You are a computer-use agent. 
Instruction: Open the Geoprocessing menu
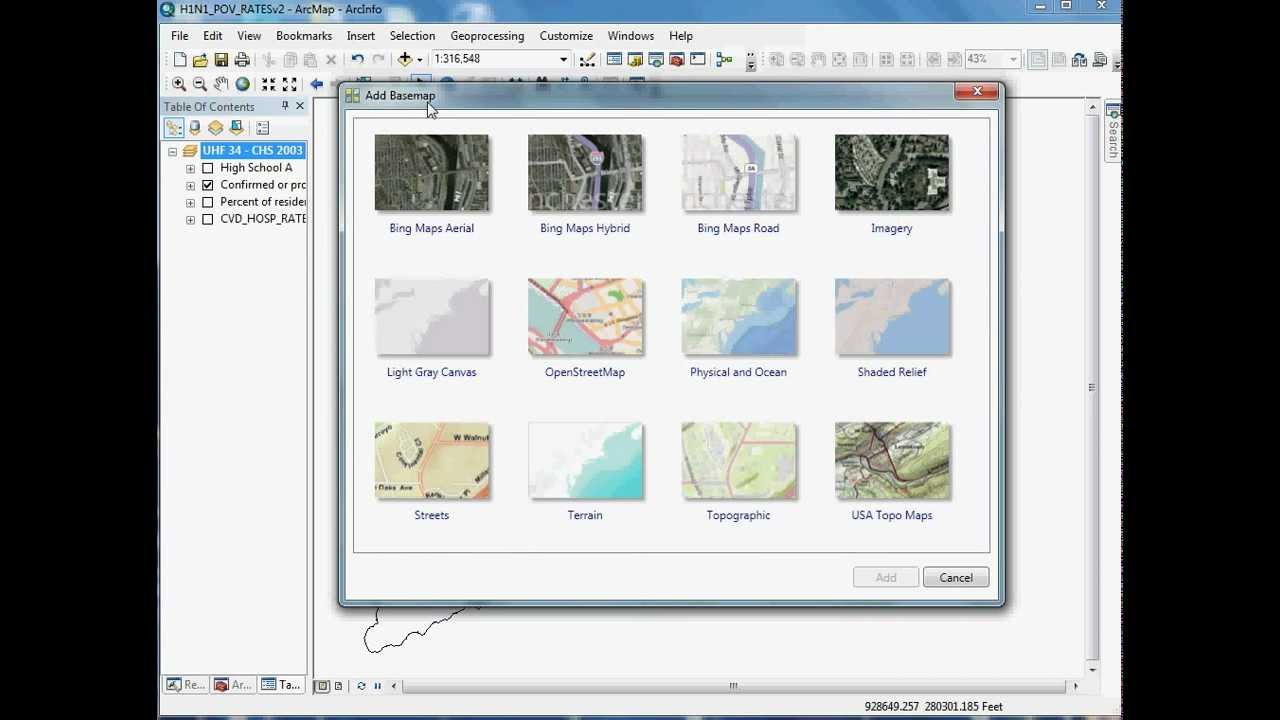pos(487,36)
